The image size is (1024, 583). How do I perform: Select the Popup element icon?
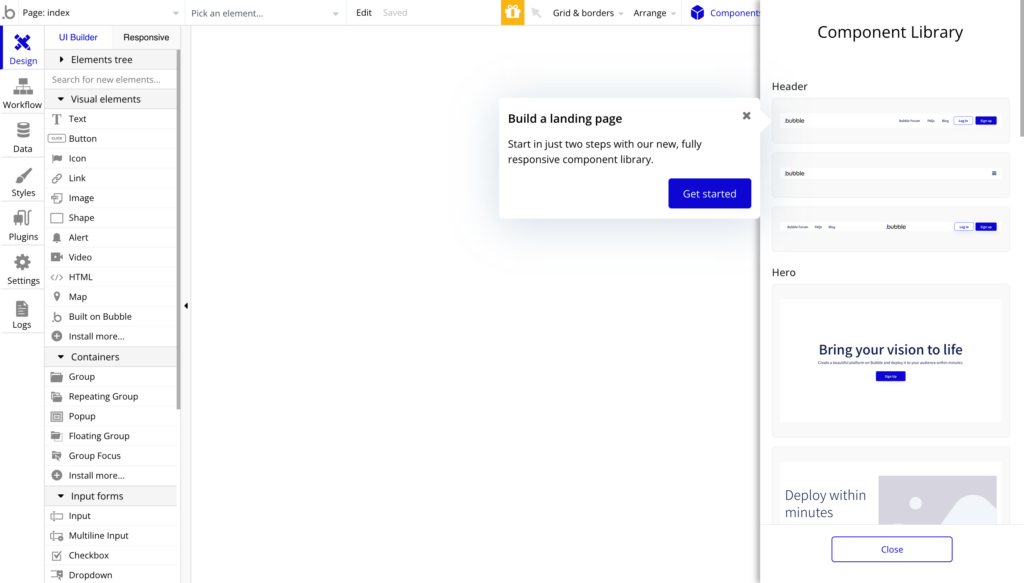[x=57, y=417]
